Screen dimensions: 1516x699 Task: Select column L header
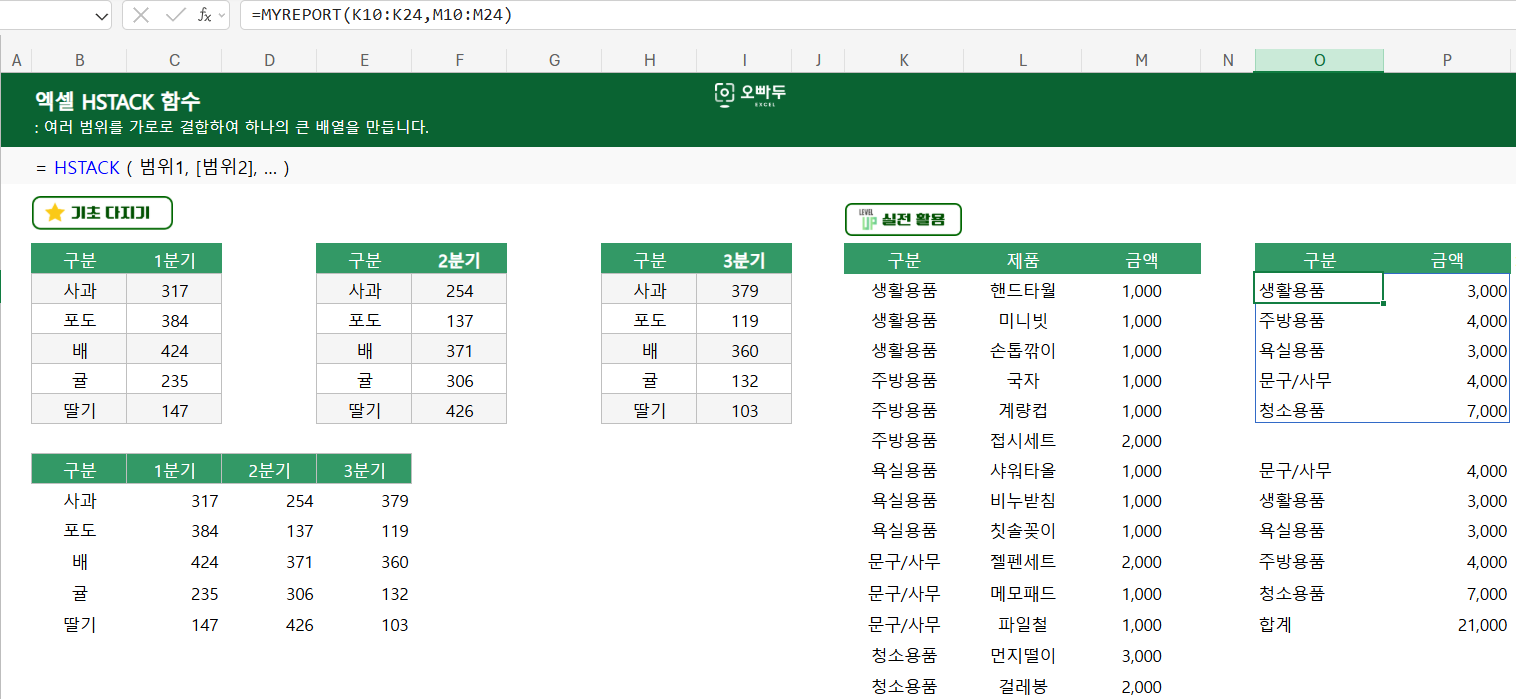[1023, 61]
